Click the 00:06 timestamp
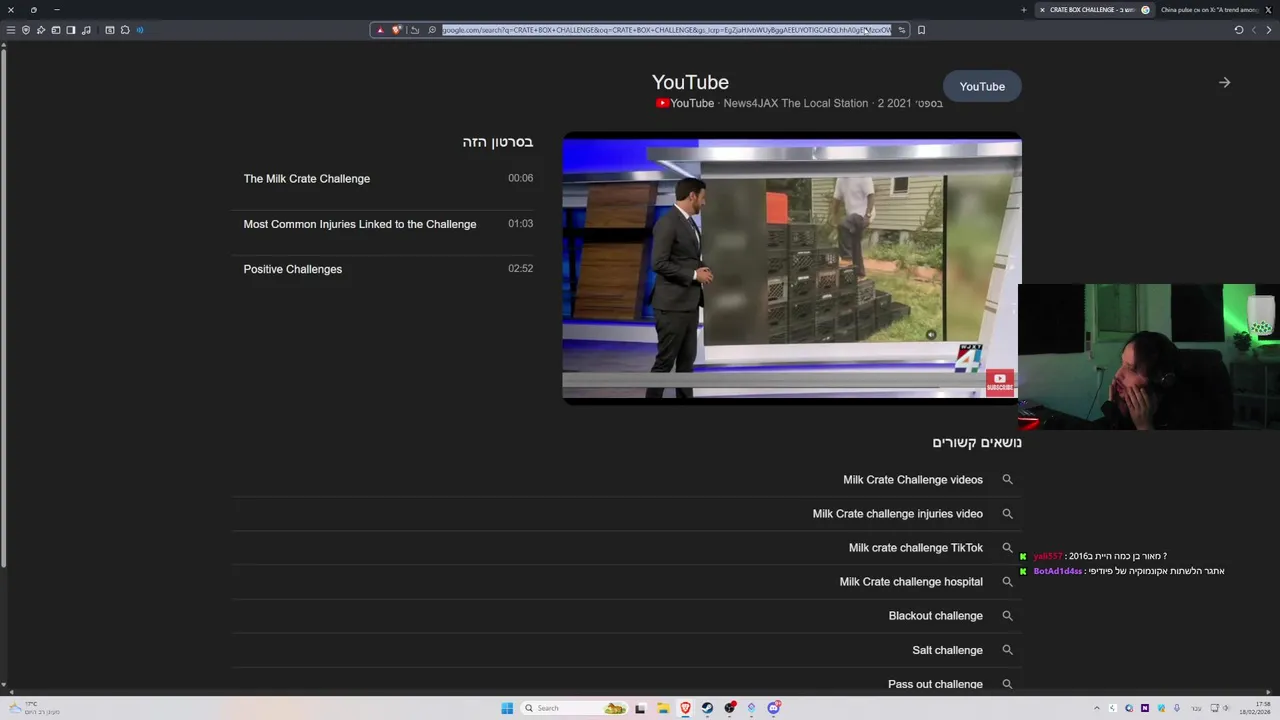 (x=520, y=178)
